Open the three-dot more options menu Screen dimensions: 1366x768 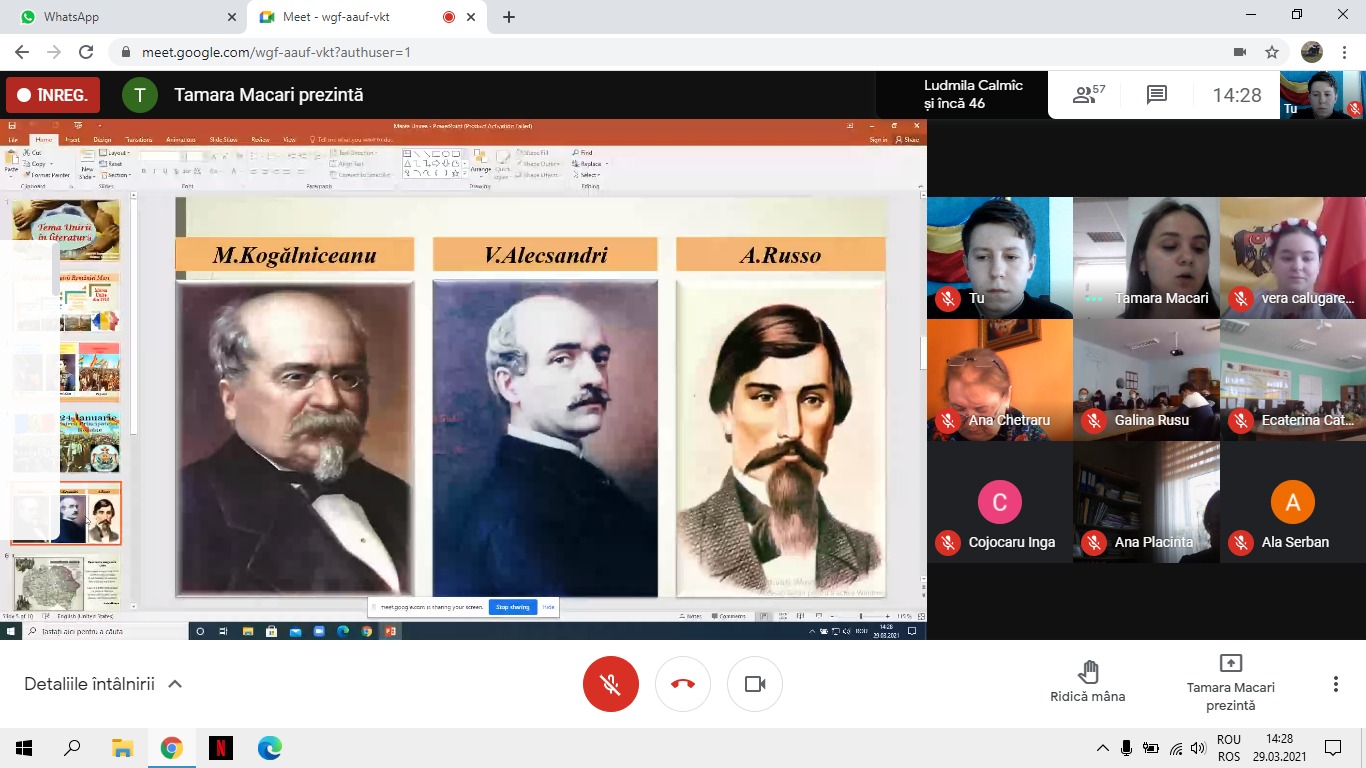click(x=1335, y=684)
